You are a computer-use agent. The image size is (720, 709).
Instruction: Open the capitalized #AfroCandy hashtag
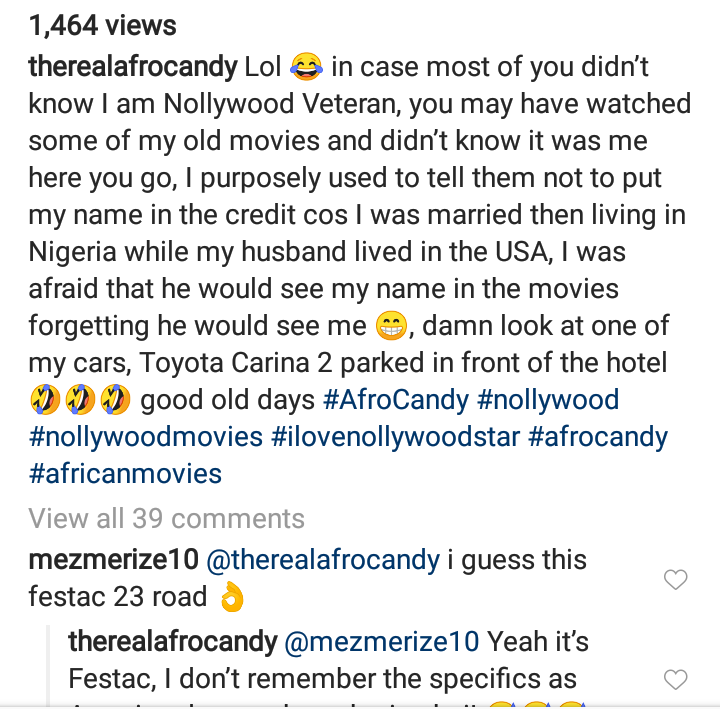tap(396, 401)
